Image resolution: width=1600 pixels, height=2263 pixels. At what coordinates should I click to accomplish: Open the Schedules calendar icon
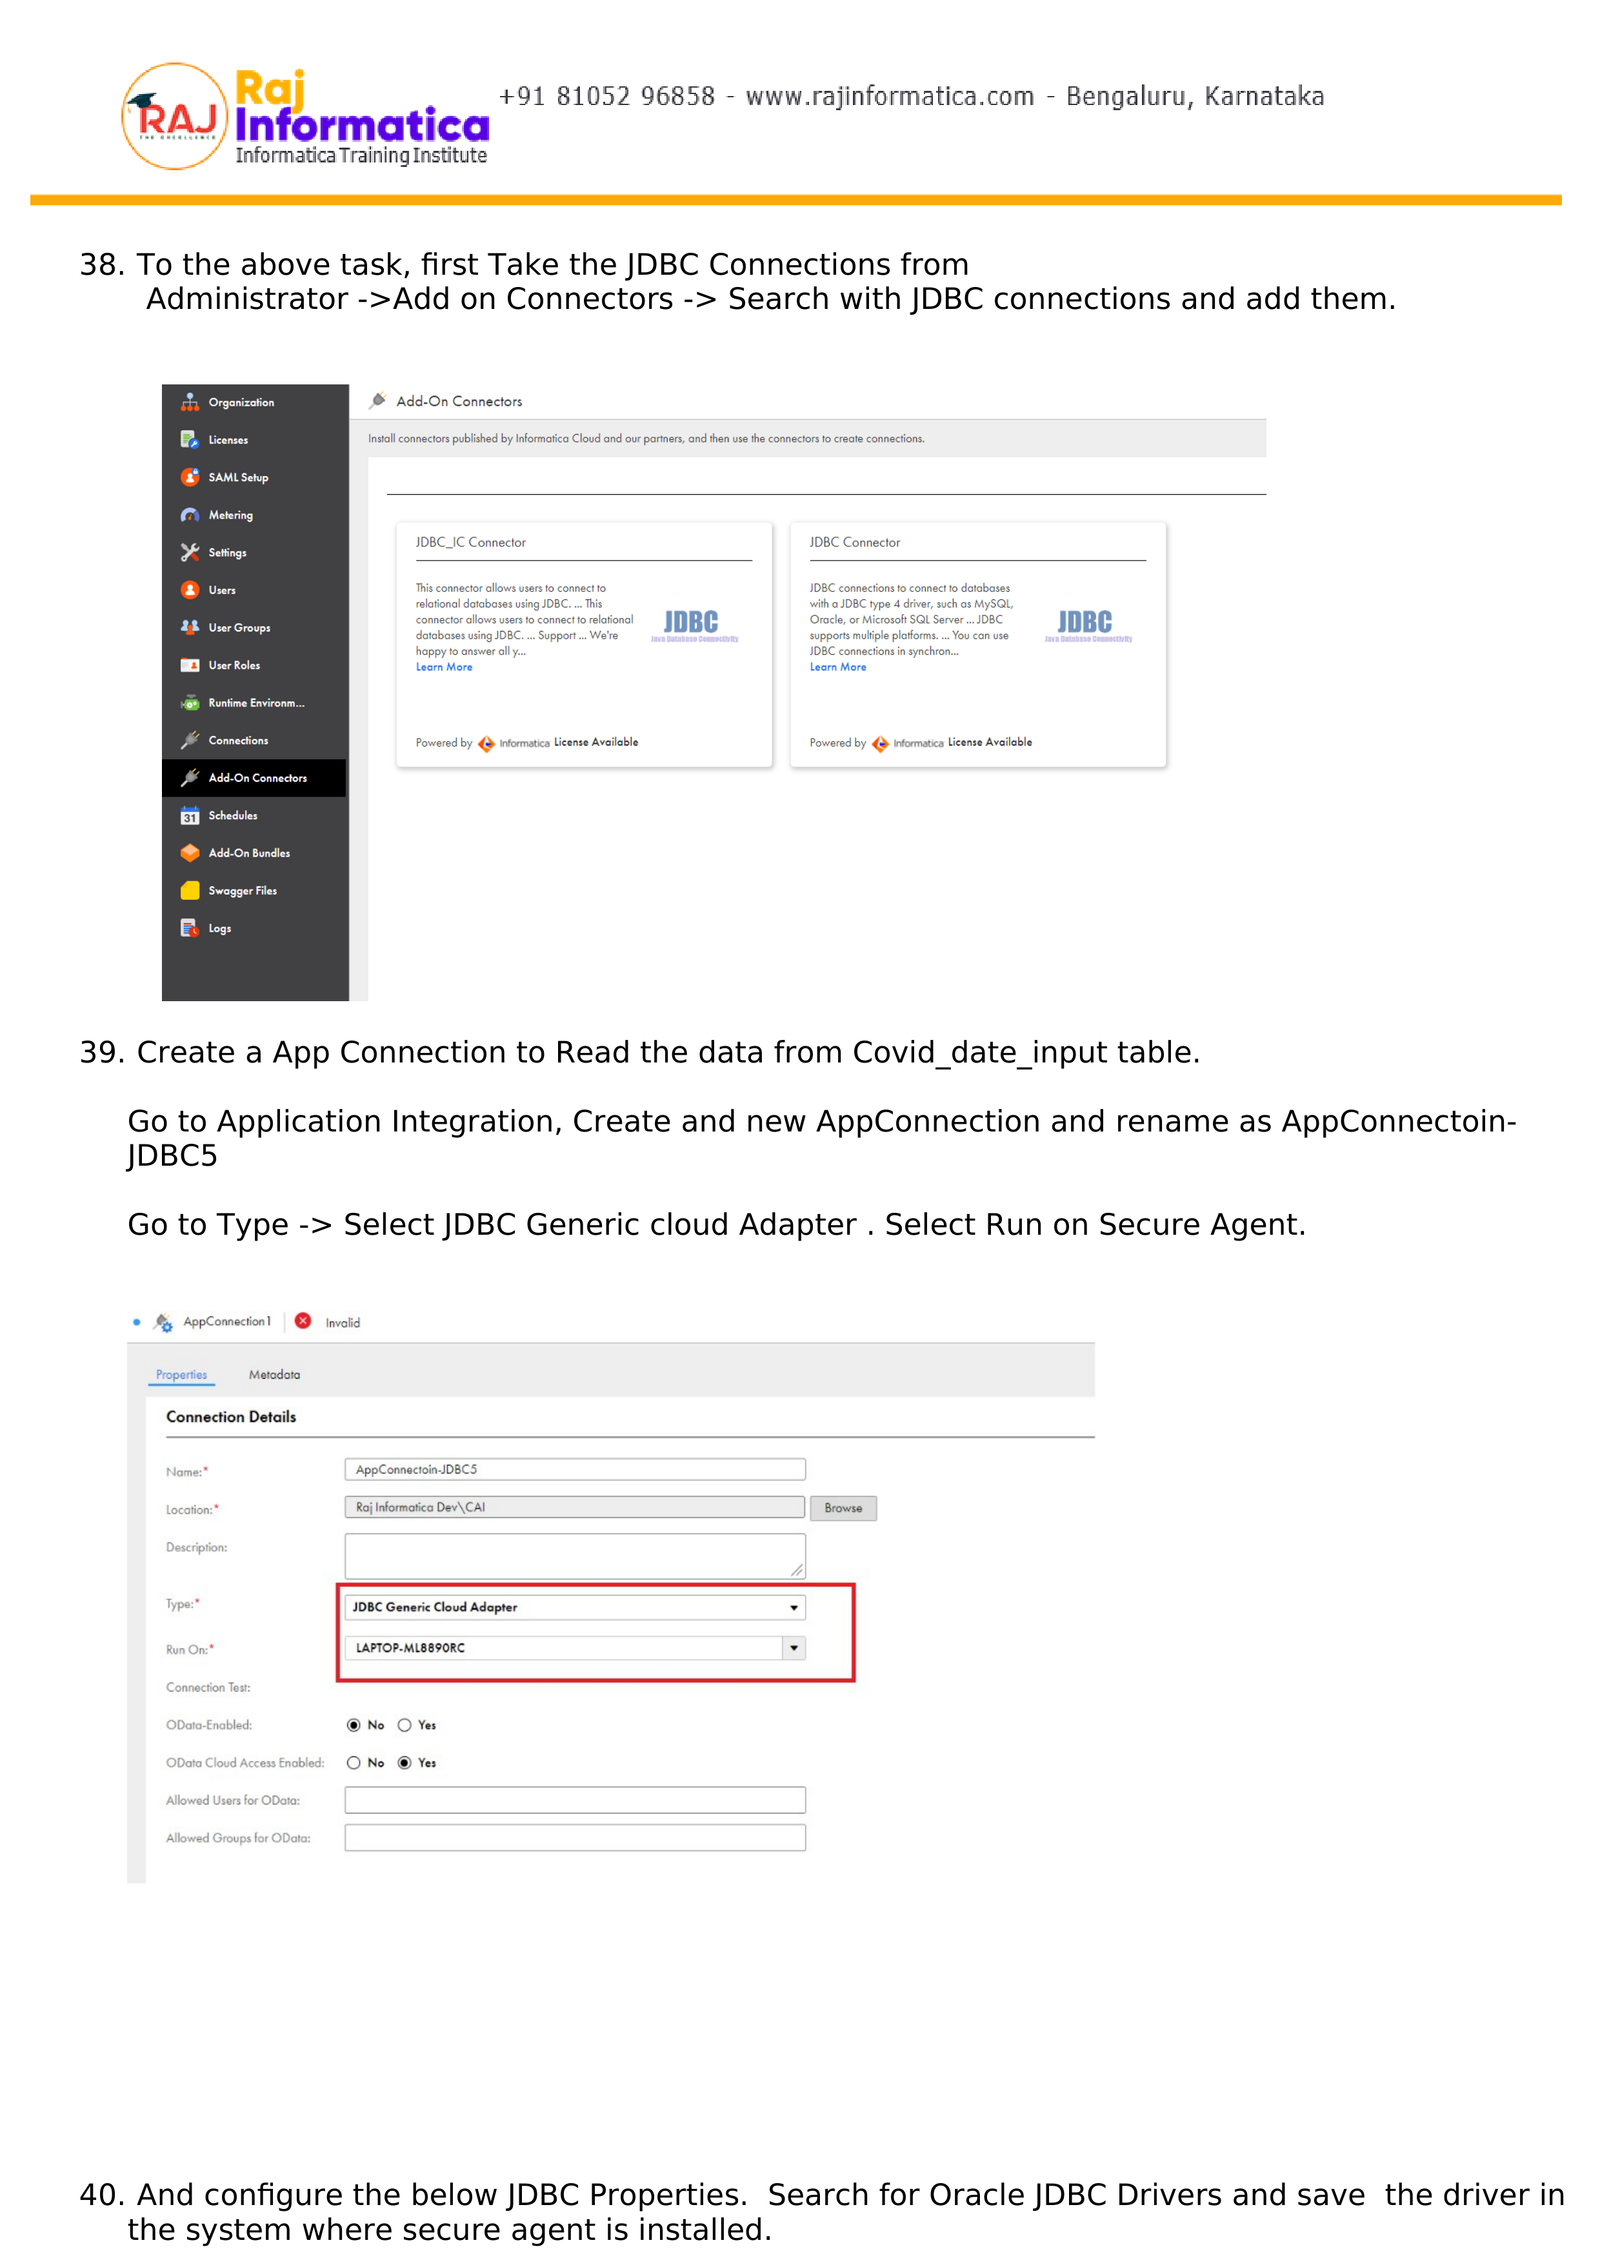[x=189, y=816]
